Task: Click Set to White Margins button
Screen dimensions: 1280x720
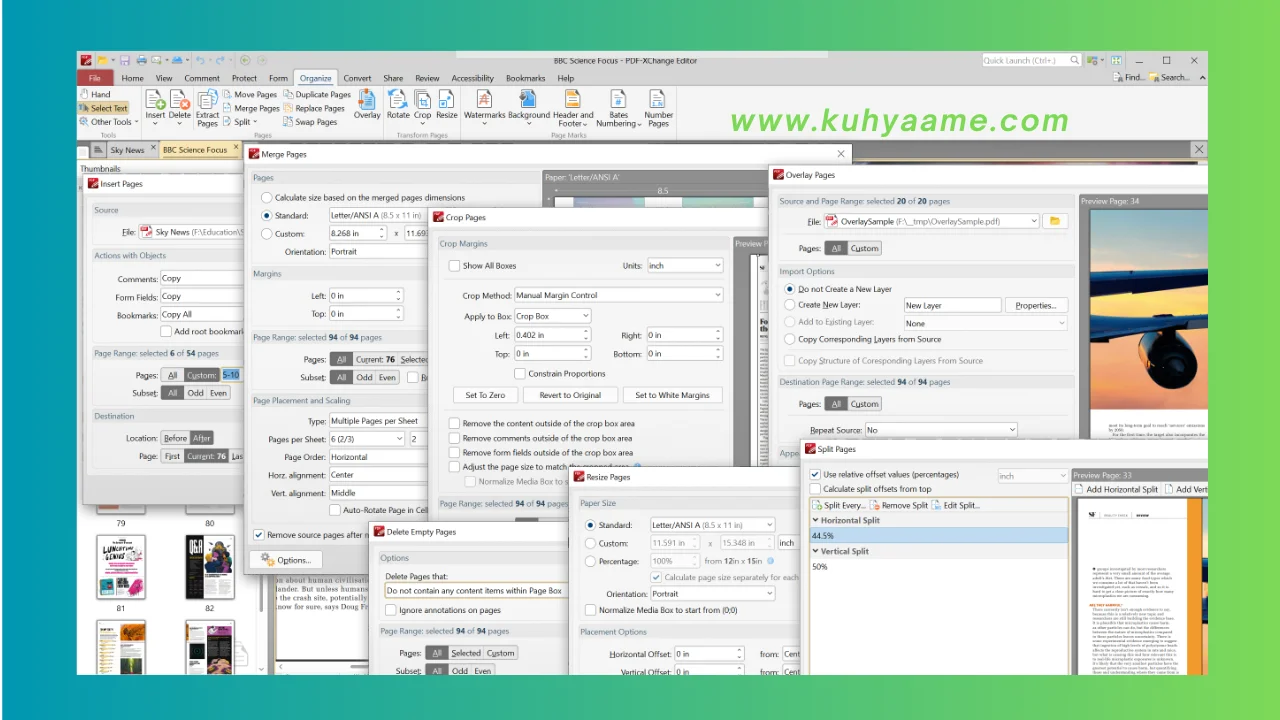Action: click(672, 395)
